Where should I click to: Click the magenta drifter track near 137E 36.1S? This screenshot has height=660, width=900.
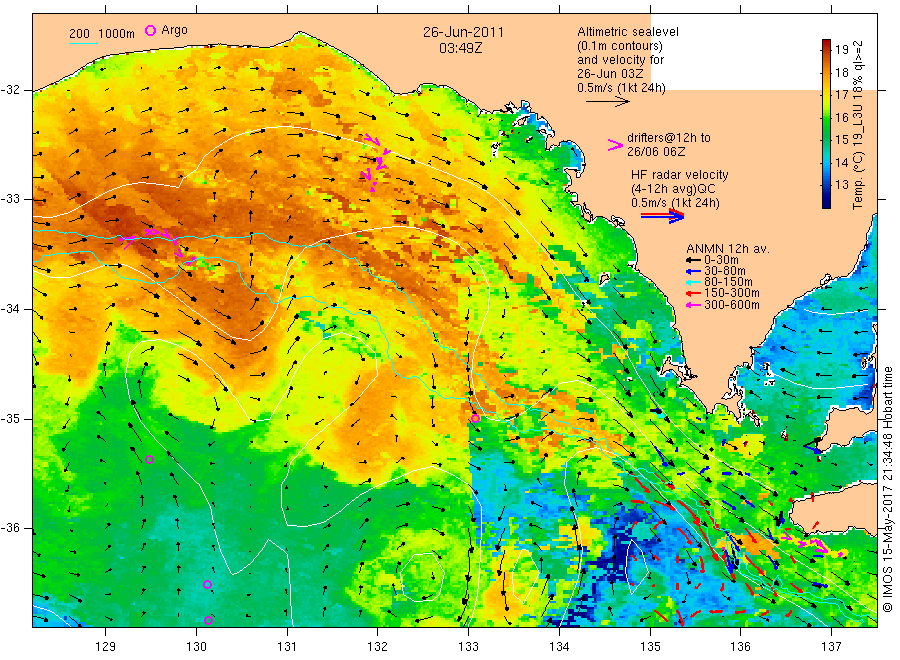813,545
